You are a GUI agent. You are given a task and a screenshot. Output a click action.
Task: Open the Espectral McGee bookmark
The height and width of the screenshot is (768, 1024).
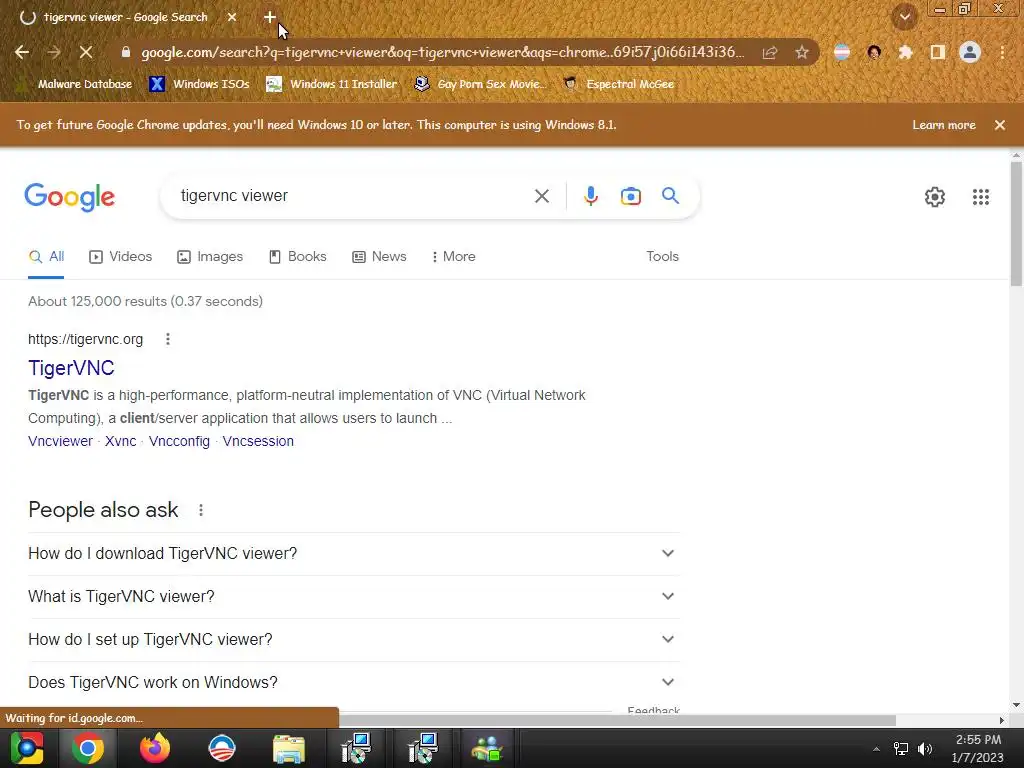(618, 84)
